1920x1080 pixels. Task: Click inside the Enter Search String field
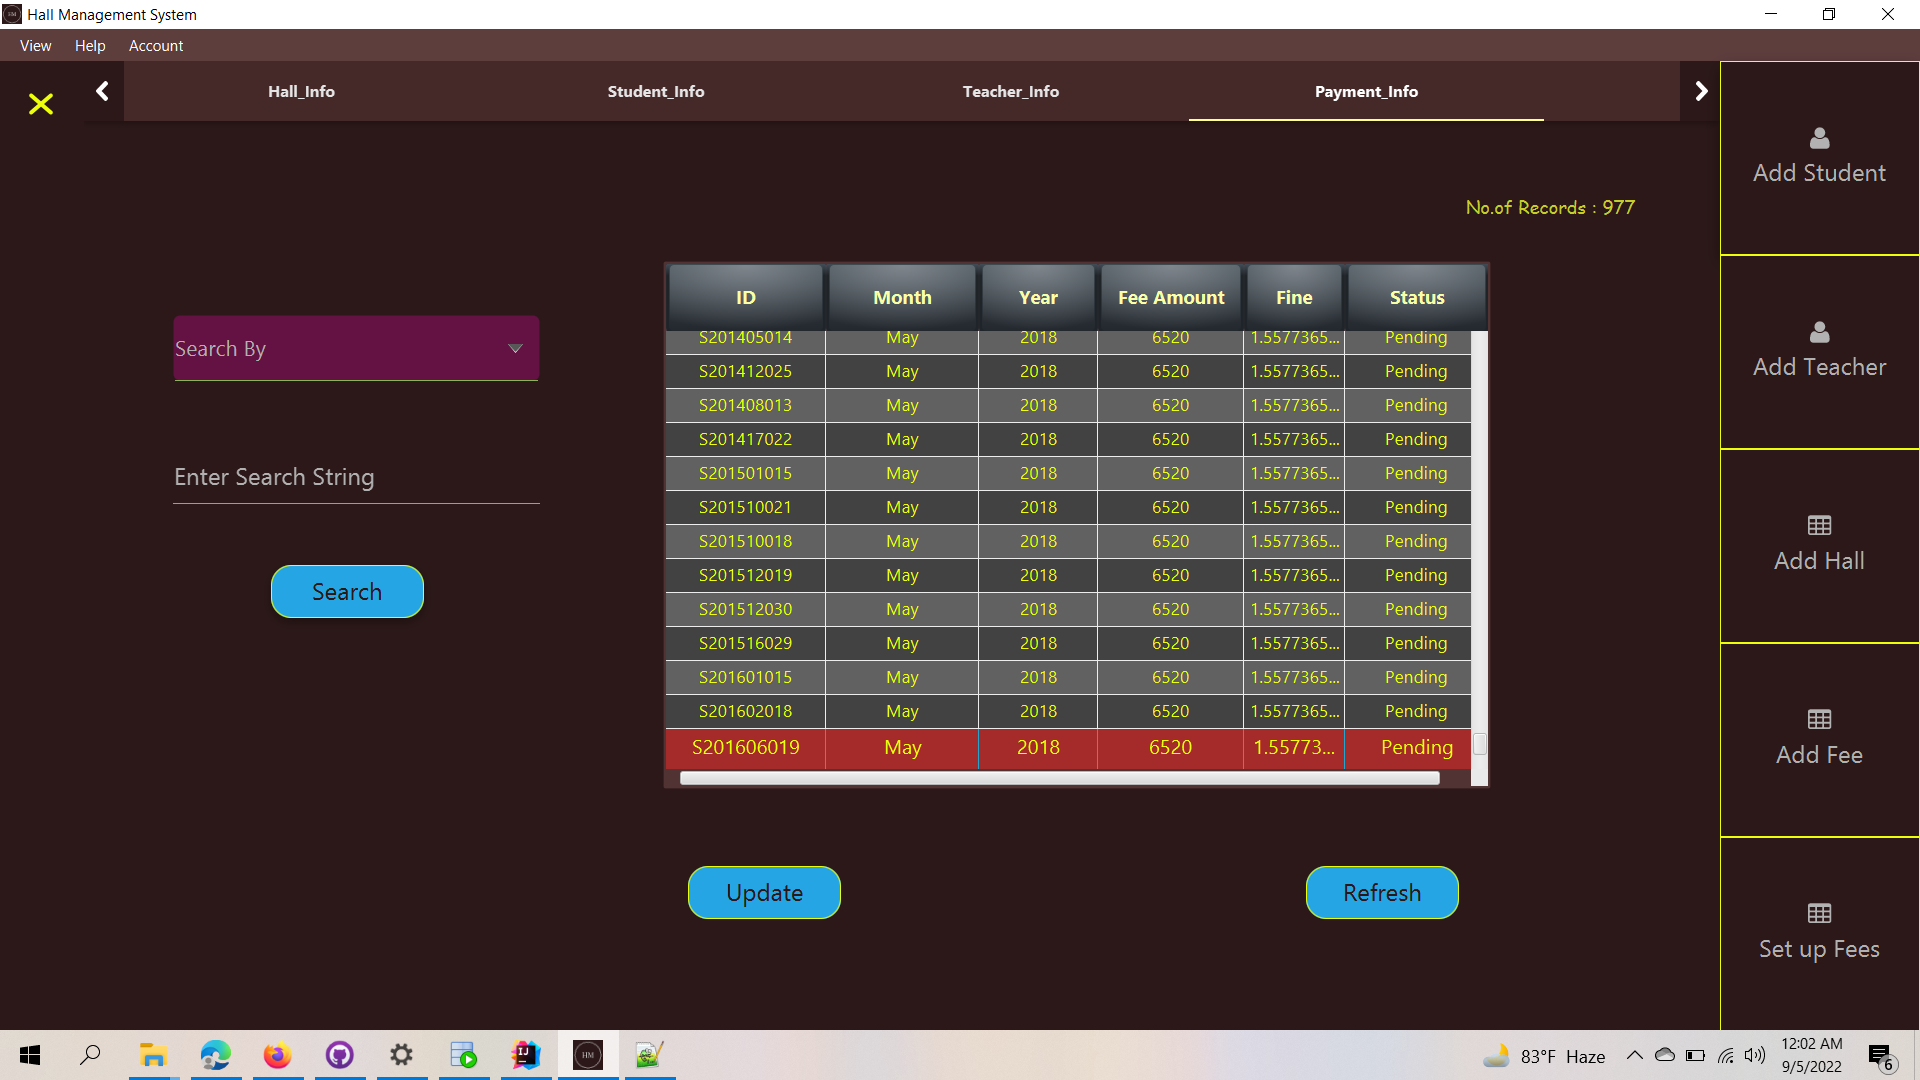[355, 477]
